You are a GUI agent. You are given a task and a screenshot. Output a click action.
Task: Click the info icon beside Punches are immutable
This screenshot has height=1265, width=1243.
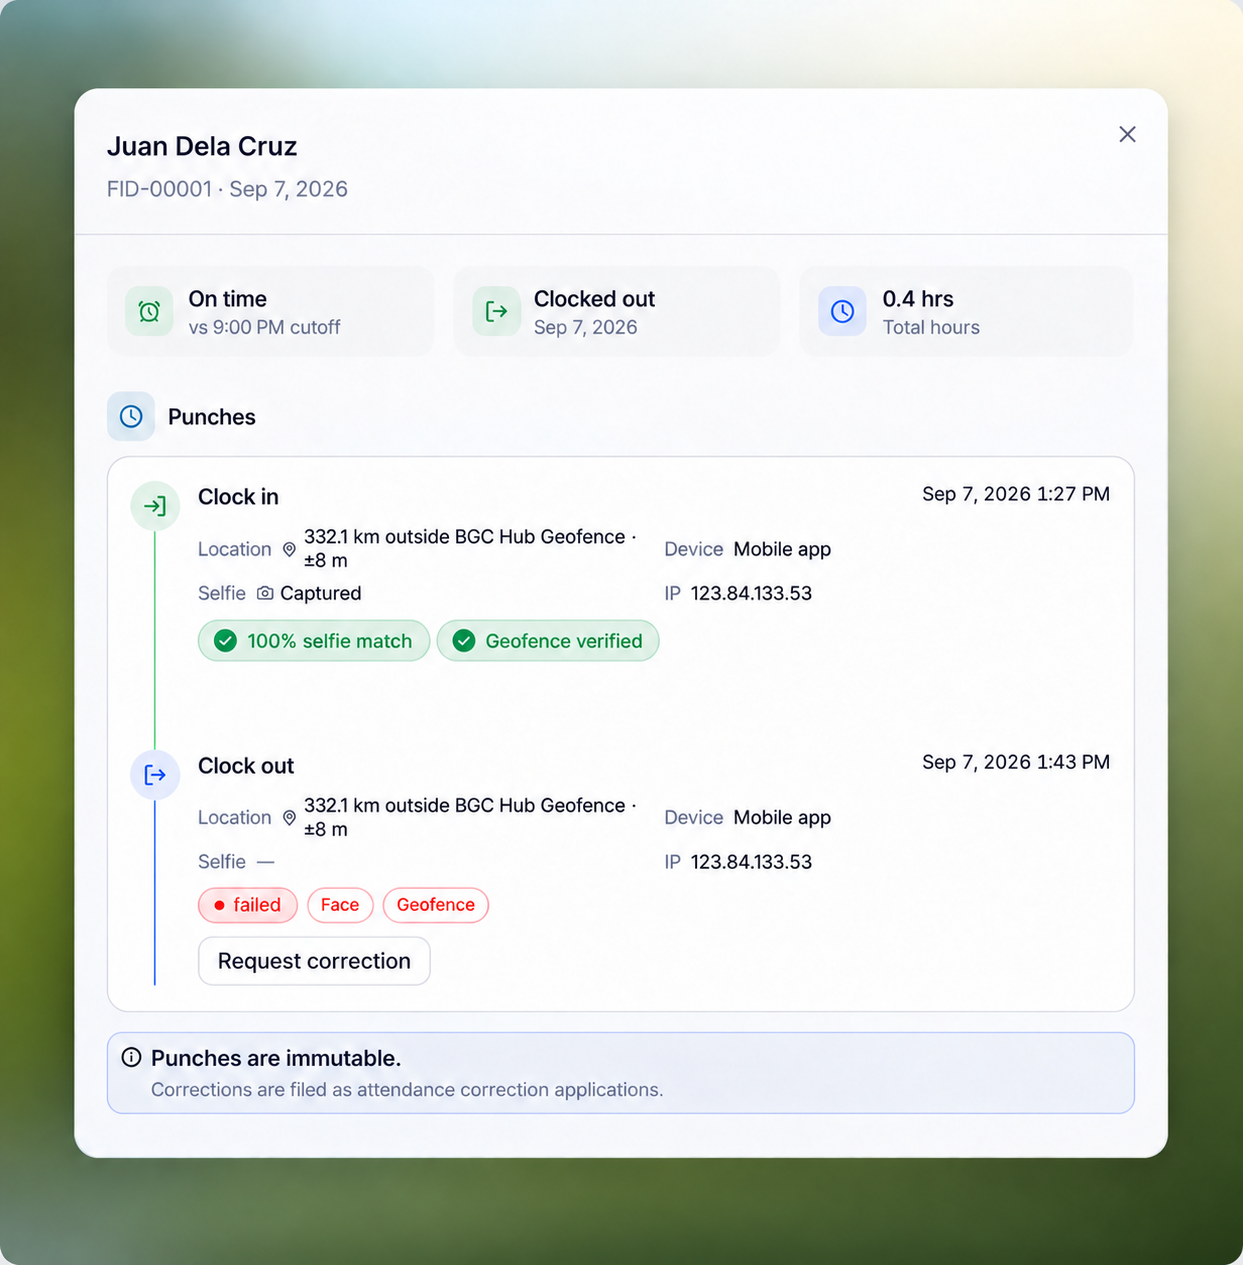[131, 1057]
